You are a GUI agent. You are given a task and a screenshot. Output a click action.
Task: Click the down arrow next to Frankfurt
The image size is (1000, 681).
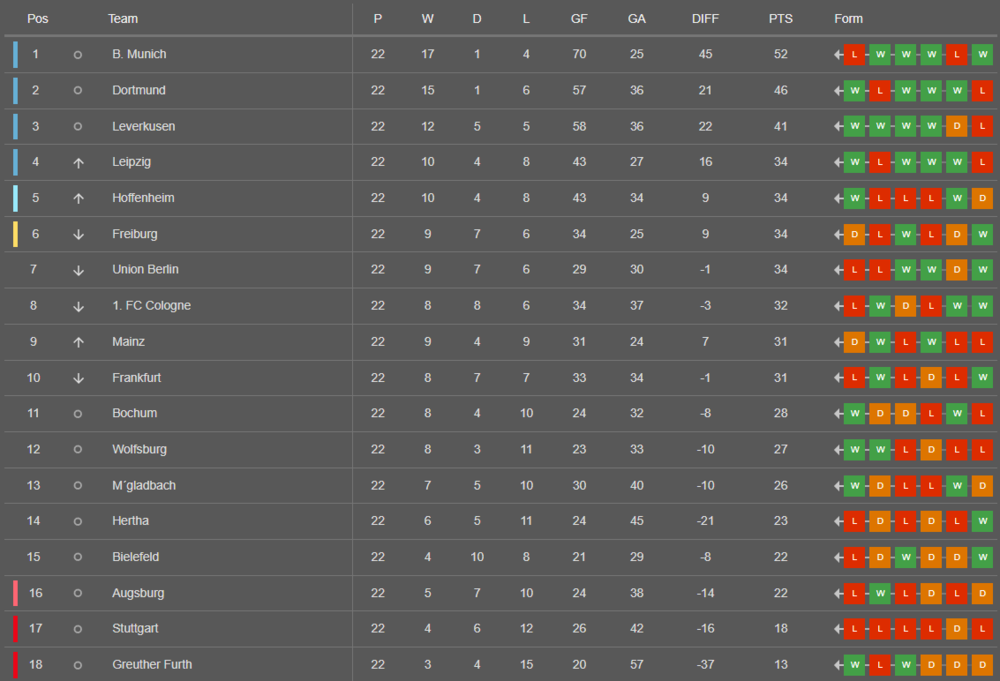click(x=78, y=378)
